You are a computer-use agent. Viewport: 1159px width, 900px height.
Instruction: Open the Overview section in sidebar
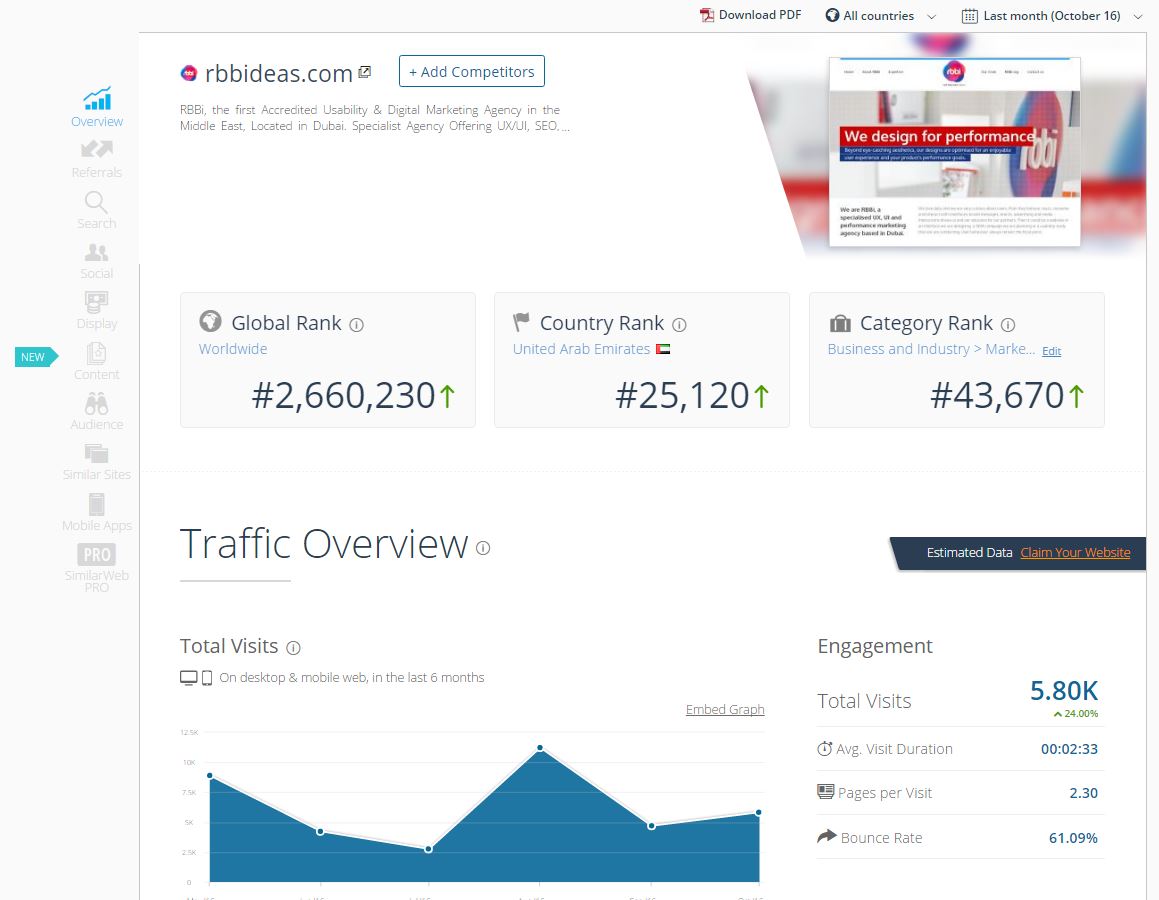(97, 108)
